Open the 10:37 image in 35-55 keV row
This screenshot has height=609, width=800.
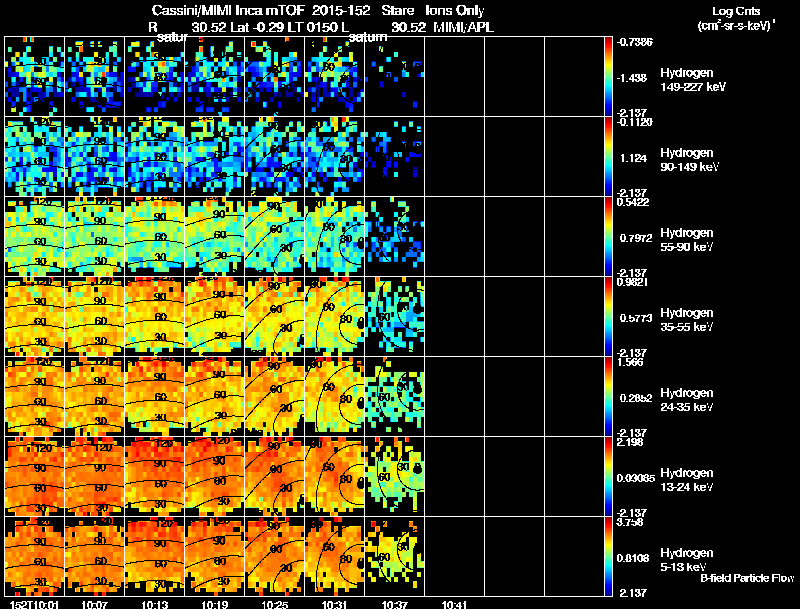[x=395, y=317]
